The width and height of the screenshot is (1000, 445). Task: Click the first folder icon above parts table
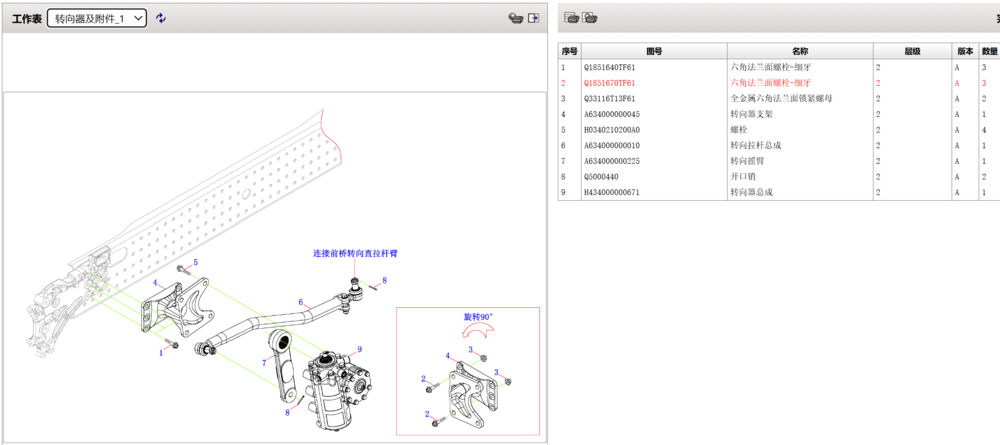point(571,17)
